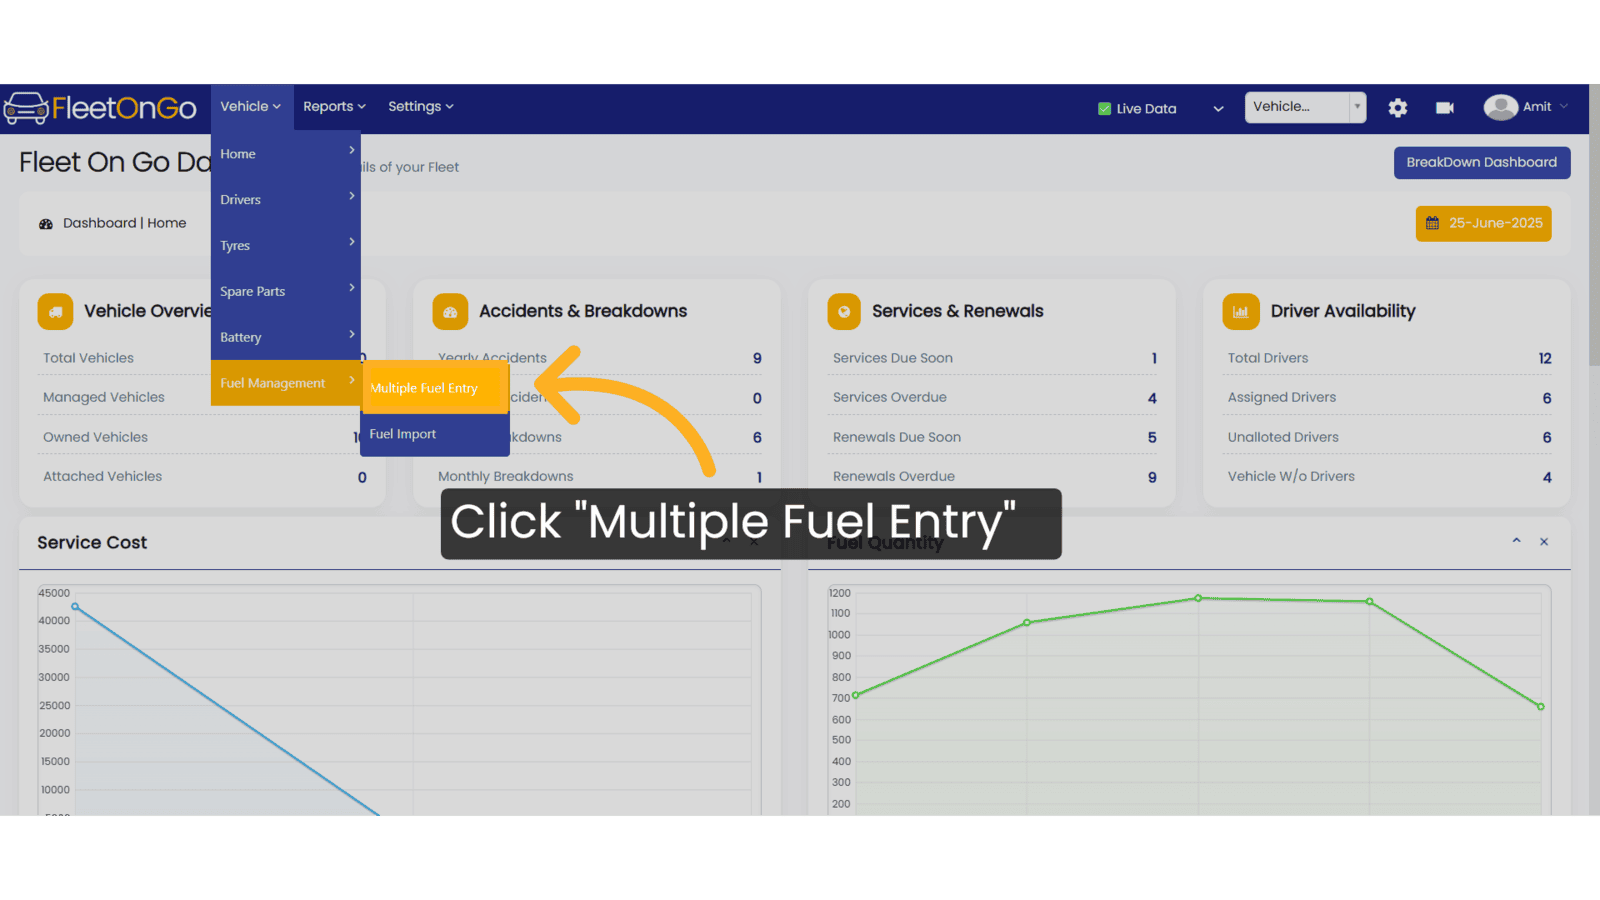This screenshot has height=900, width=1600.
Task: Click Renewals Due Soon row
Action: (x=994, y=437)
